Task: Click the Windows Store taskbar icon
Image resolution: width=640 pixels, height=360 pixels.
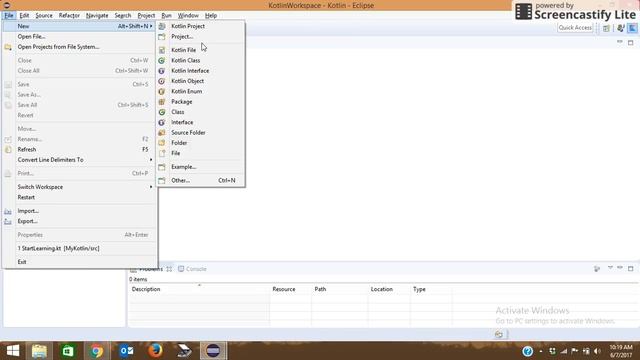Action: 68,351
